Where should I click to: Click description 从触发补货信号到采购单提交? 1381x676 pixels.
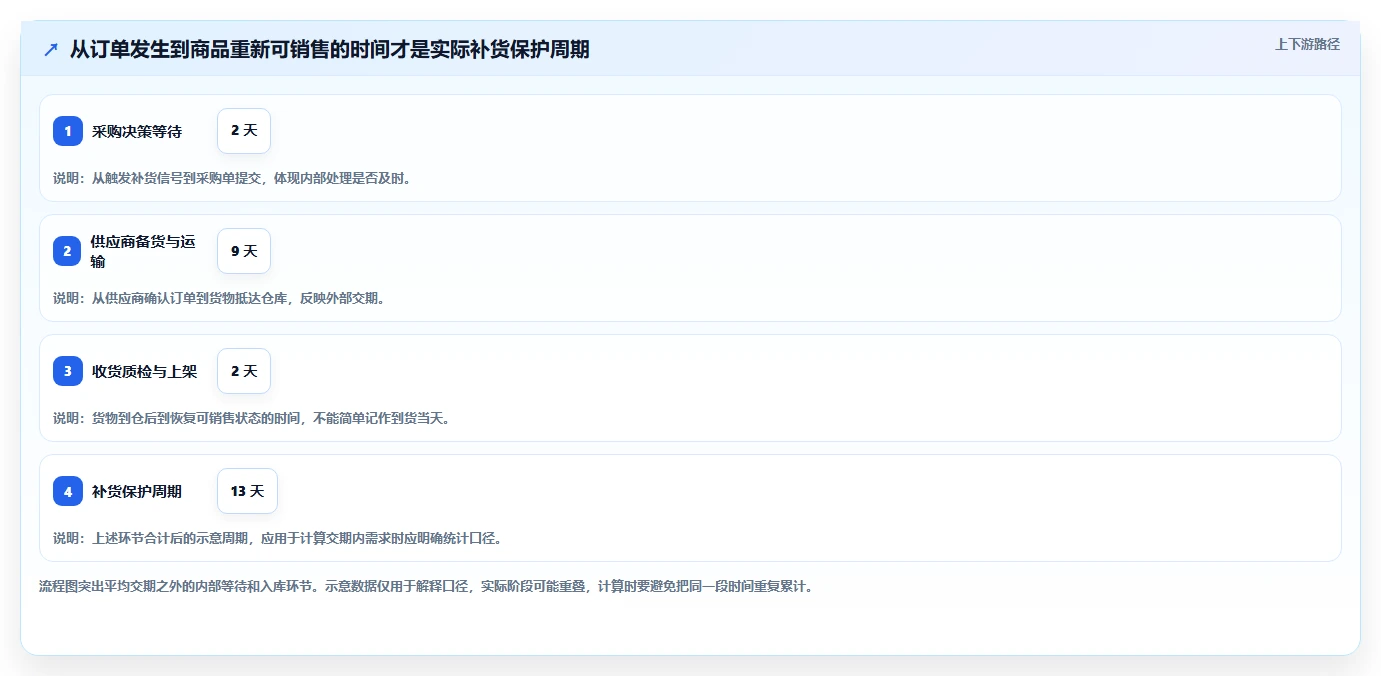[x=232, y=178]
